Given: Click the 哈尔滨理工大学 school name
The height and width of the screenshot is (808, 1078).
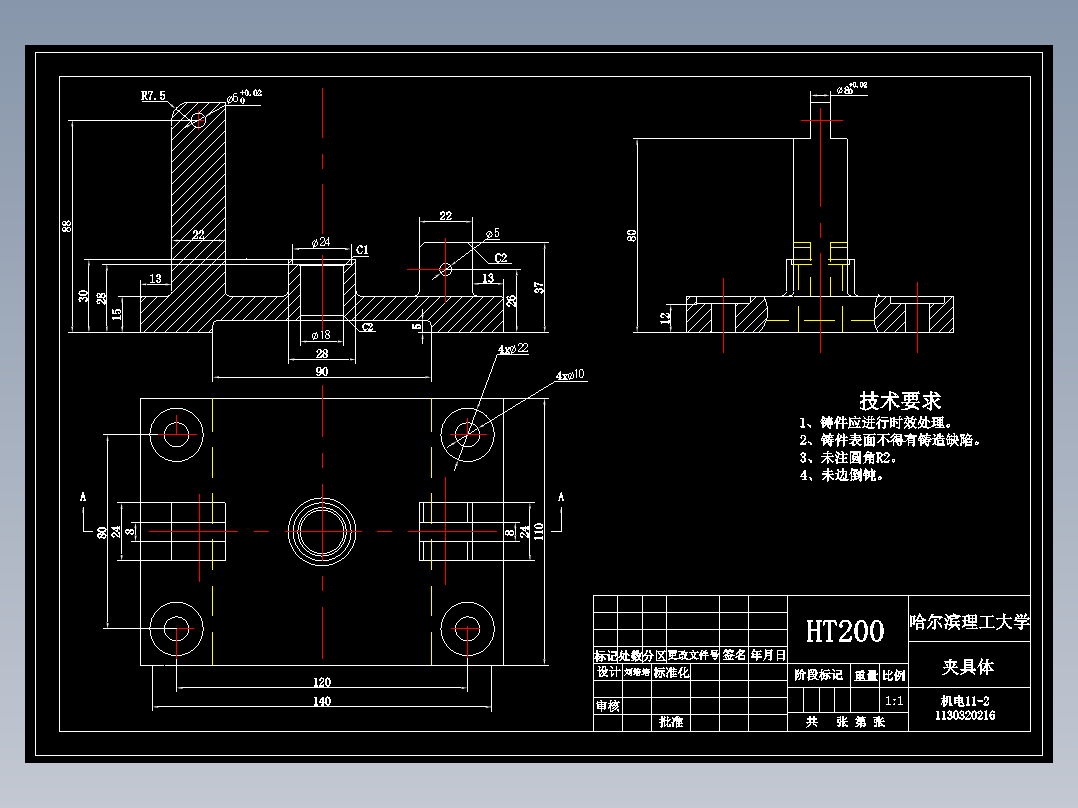Looking at the screenshot, I should click(971, 621).
